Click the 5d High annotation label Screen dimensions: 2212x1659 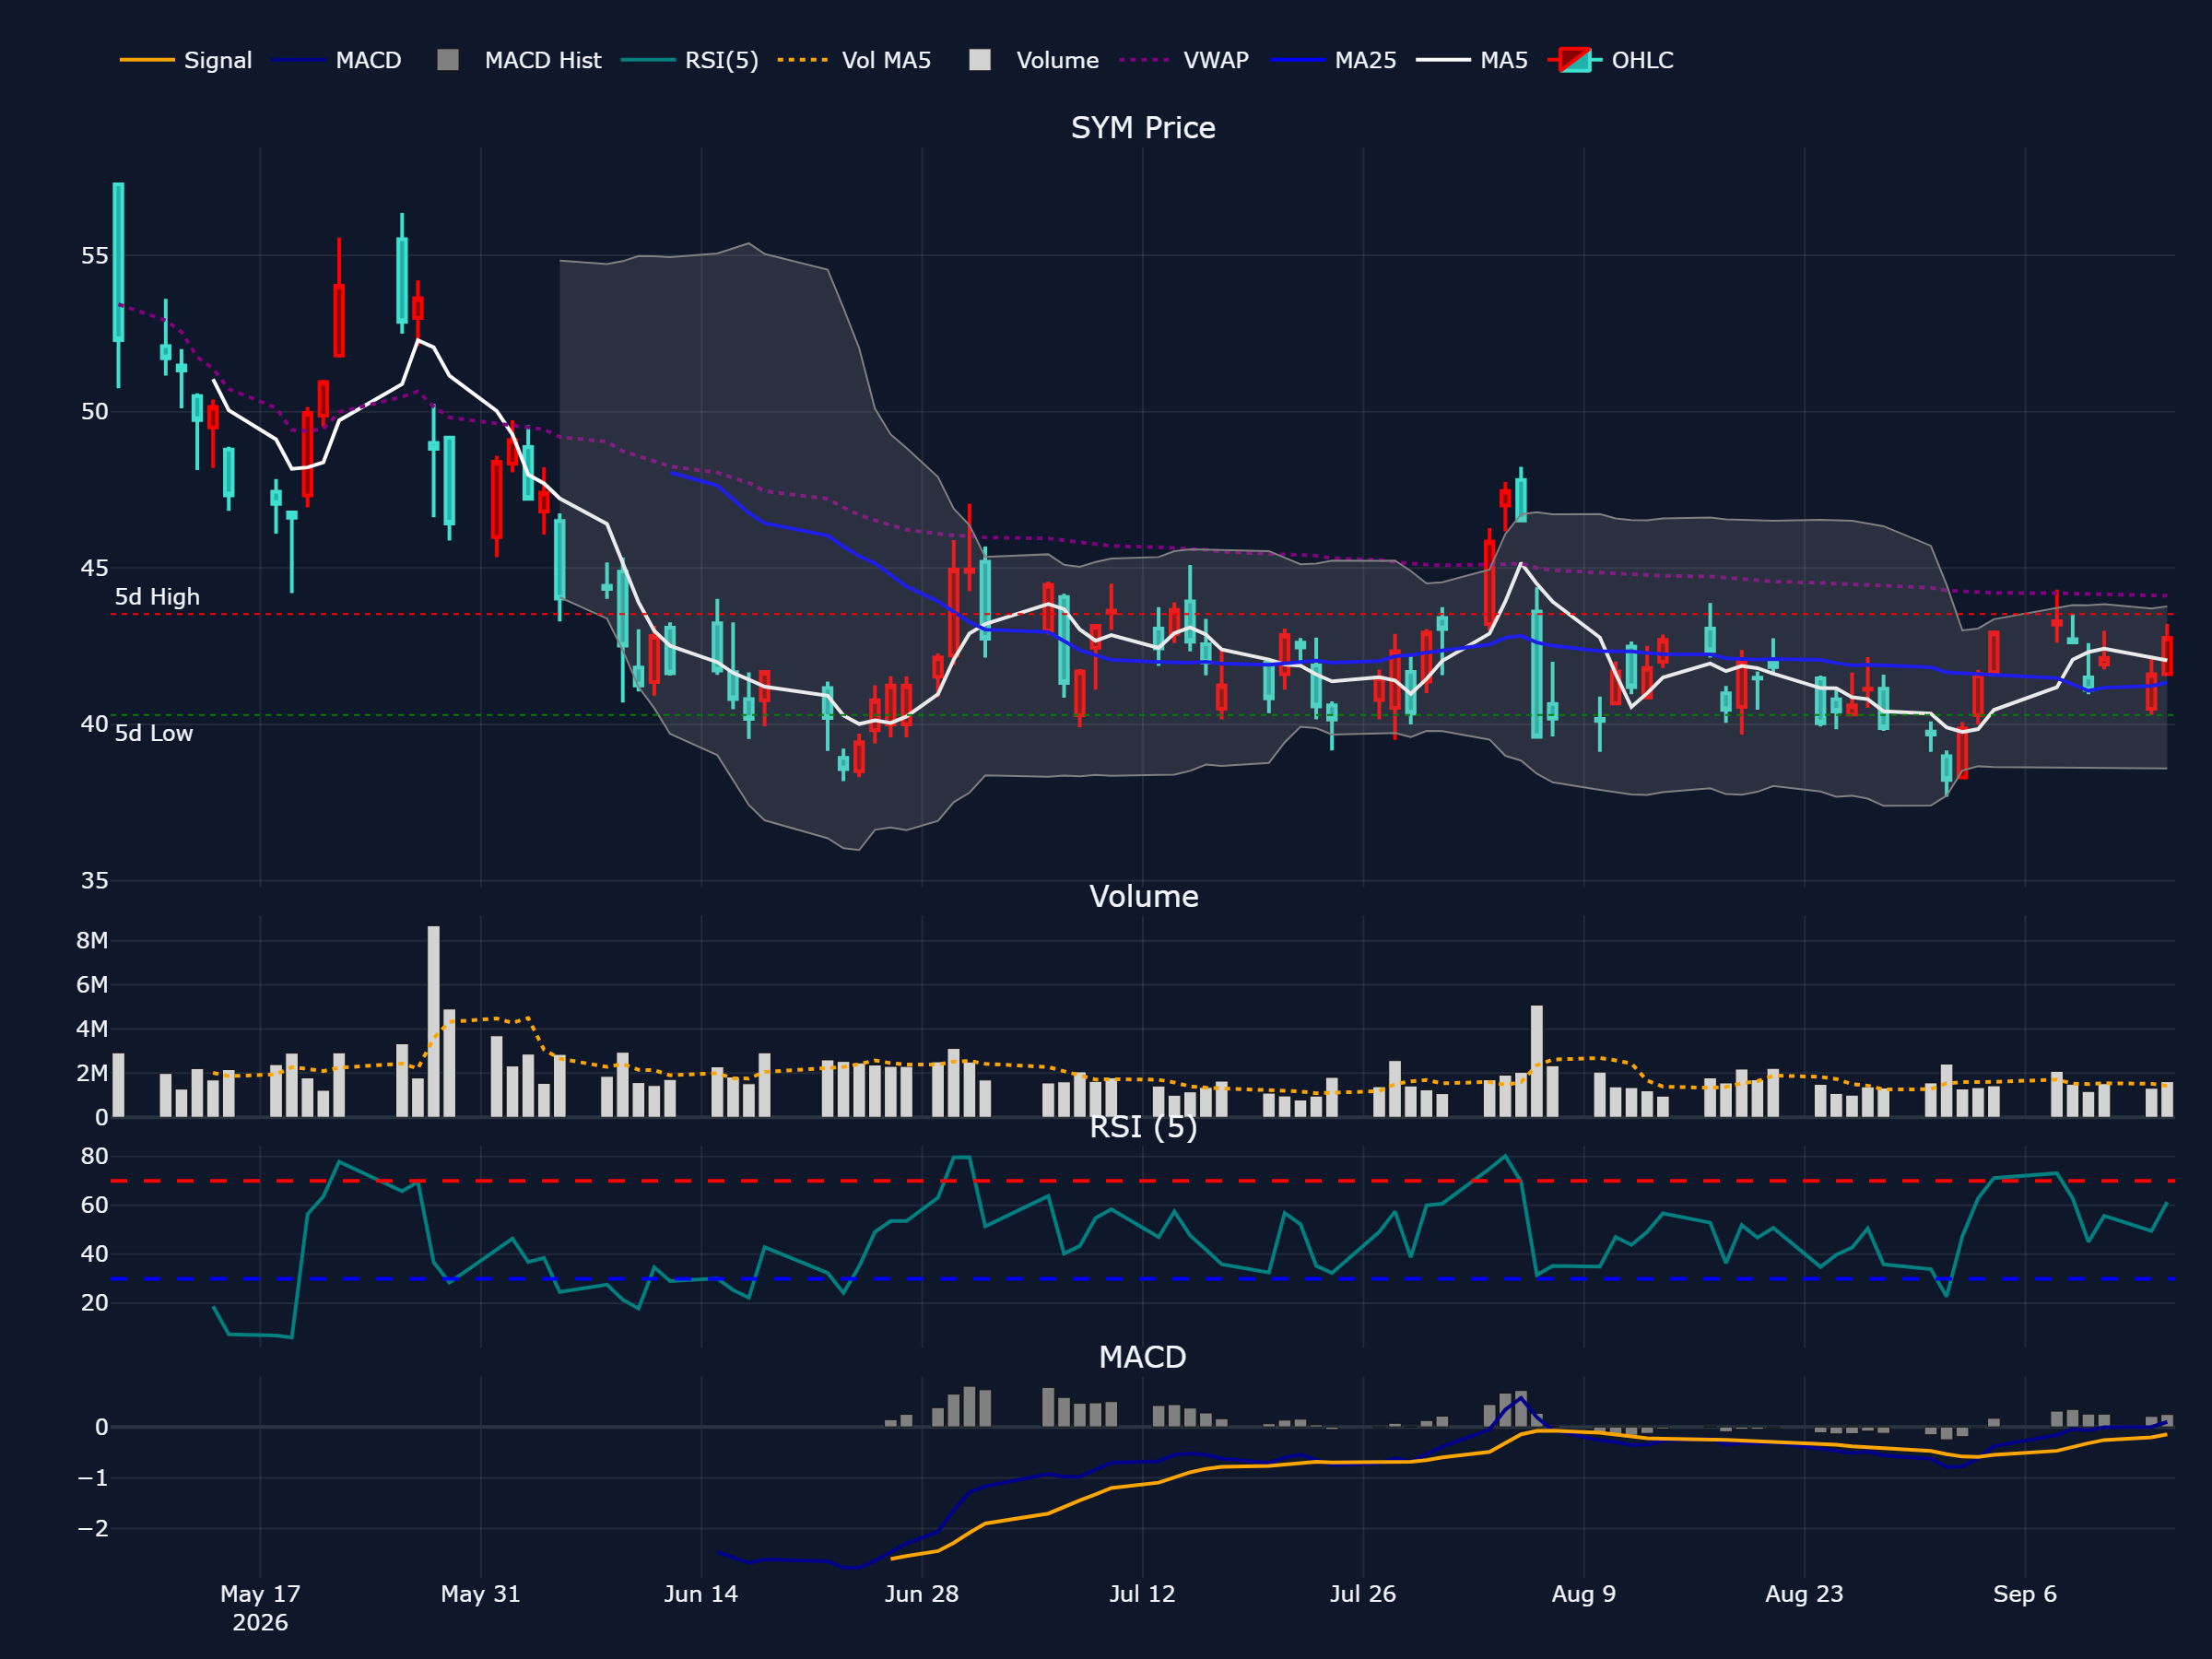click(x=157, y=597)
